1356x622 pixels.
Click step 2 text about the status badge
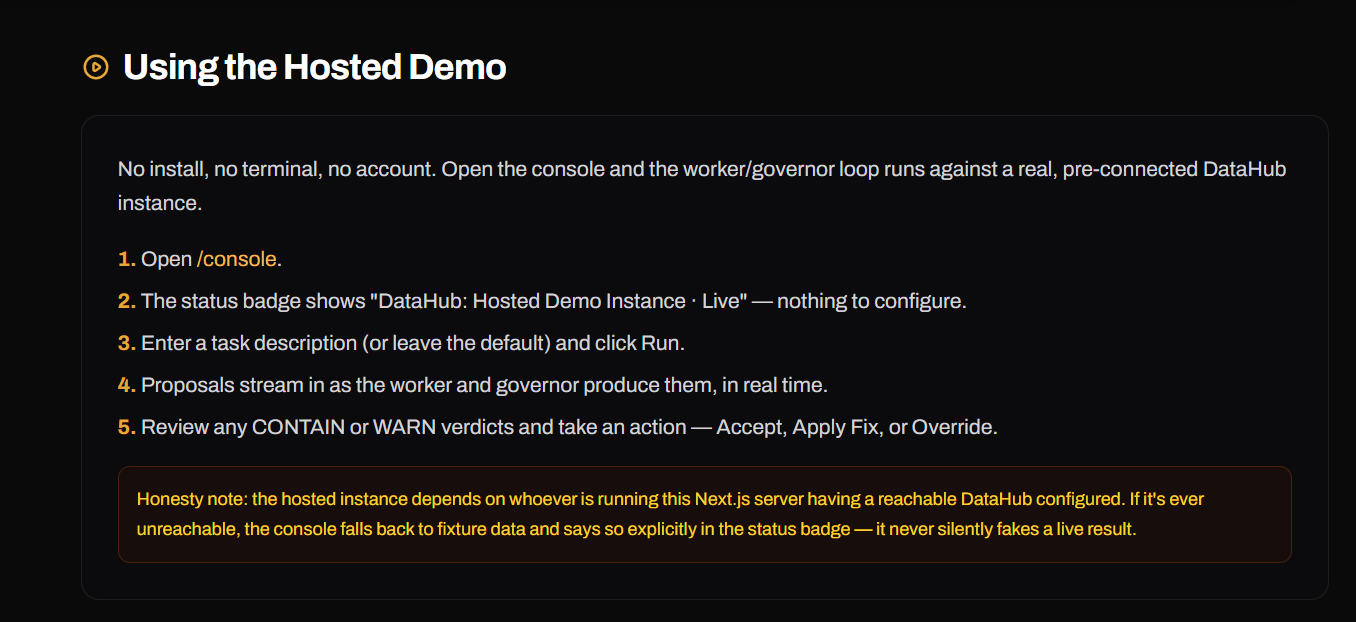[553, 301]
